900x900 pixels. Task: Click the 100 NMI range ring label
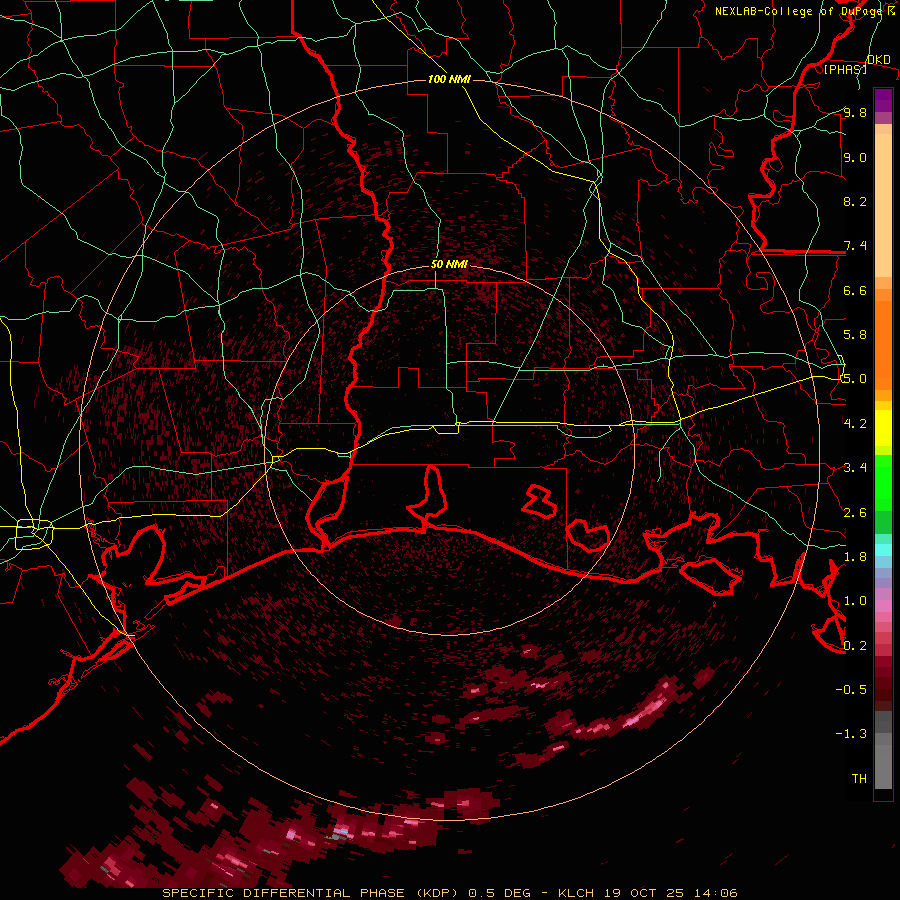(x=449, y=79)
